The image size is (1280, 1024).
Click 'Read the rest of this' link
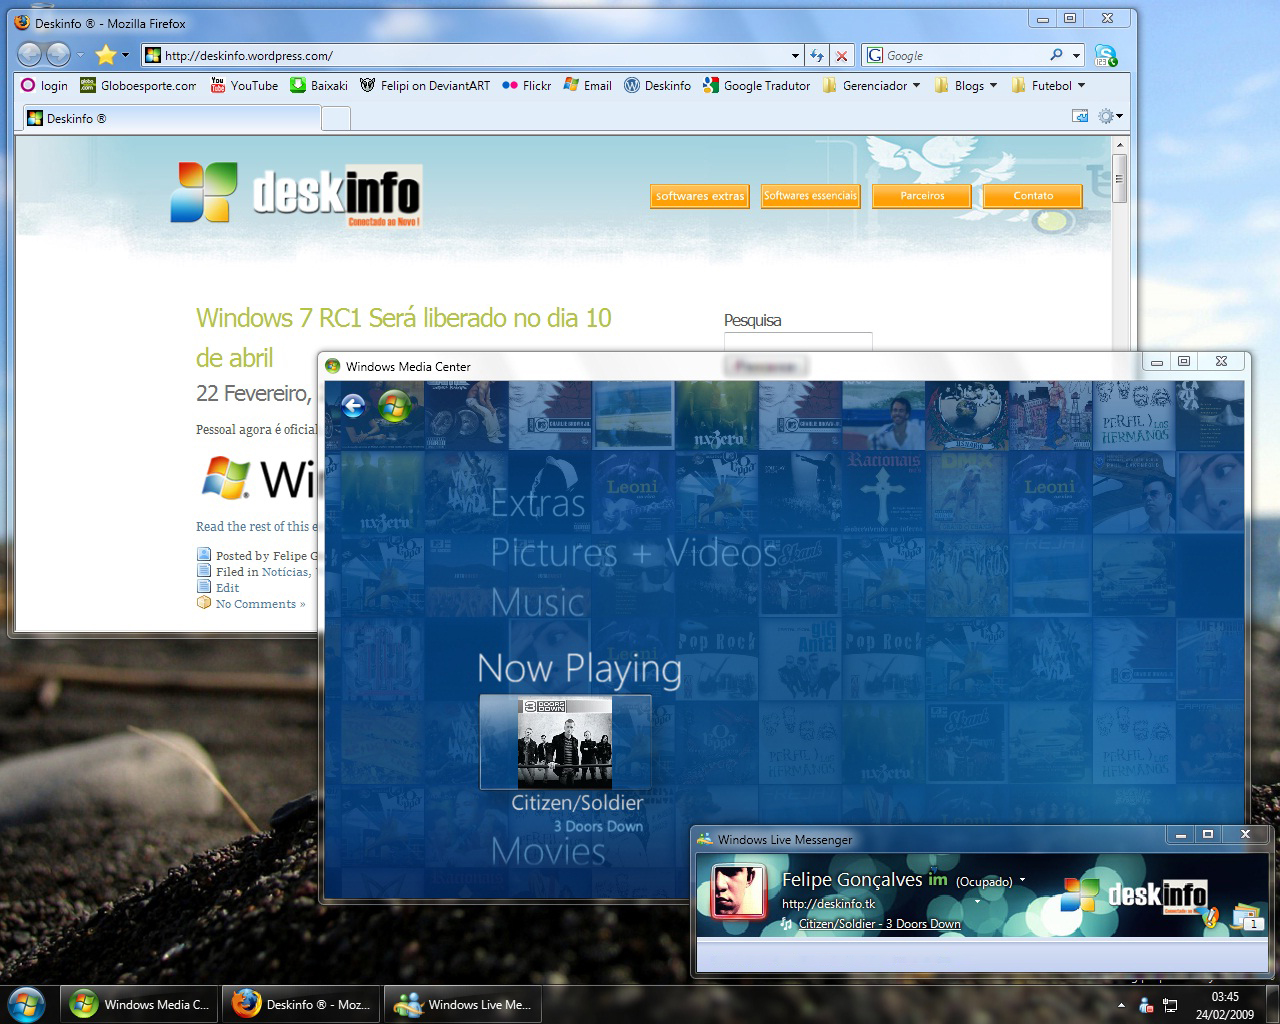256,526
